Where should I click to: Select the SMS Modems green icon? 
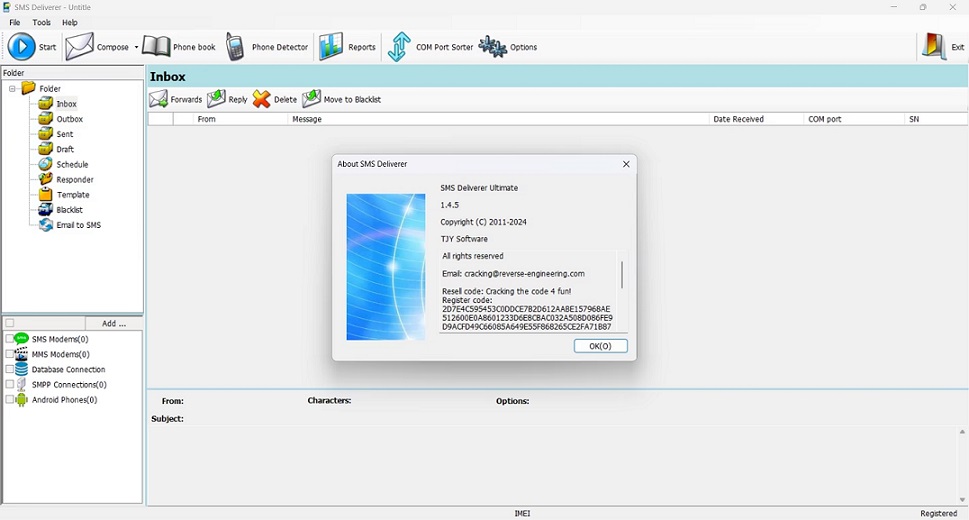(x=22, y=339)
